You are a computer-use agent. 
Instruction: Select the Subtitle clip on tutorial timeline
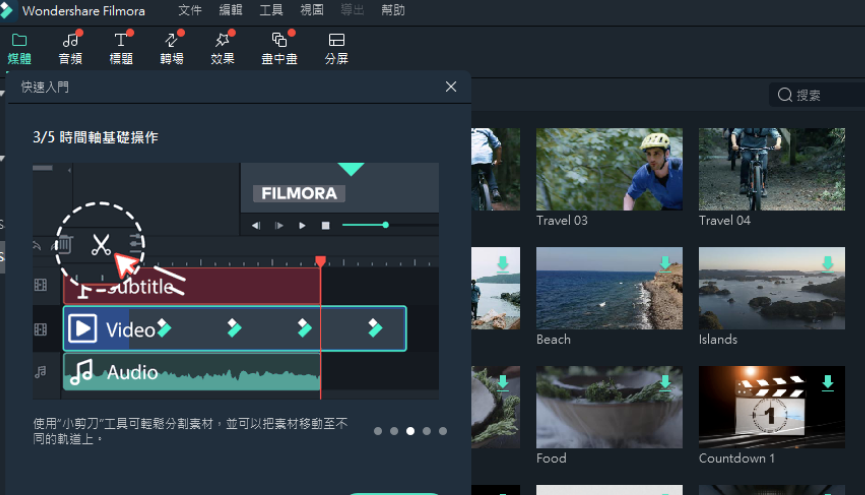(191, 286)
